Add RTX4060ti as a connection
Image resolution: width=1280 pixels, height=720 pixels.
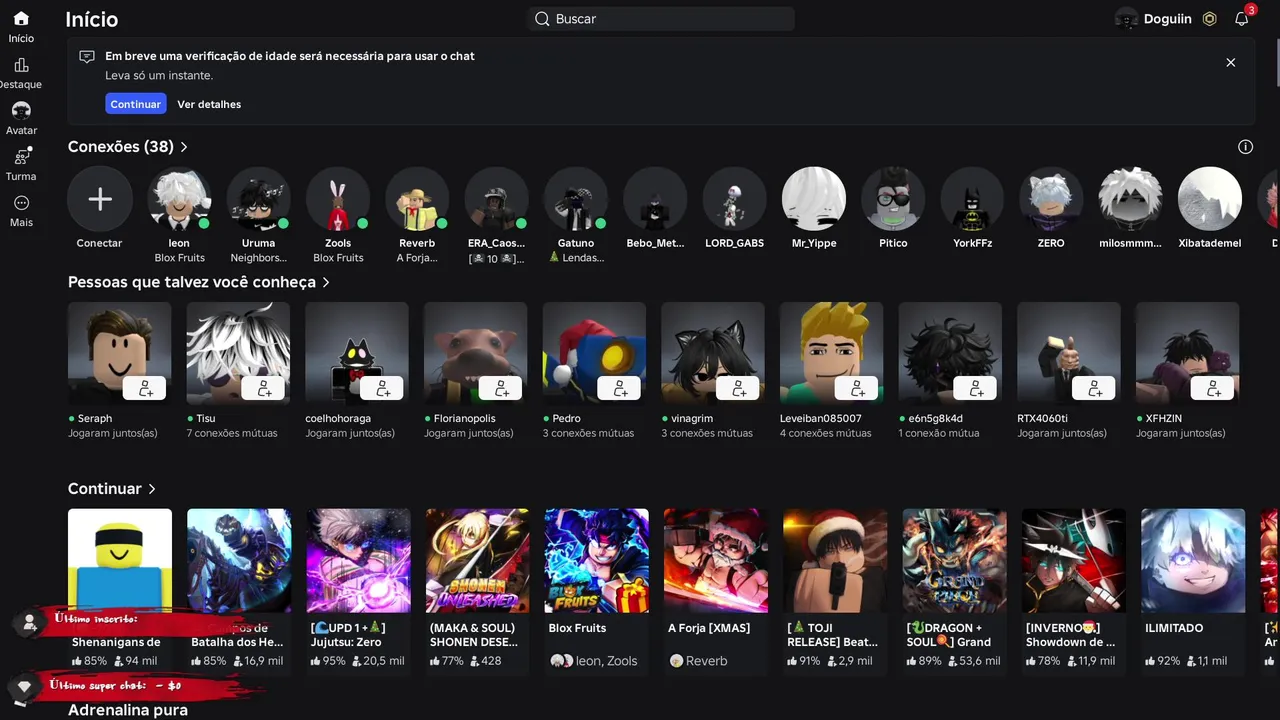click(x=1095, y=388)
